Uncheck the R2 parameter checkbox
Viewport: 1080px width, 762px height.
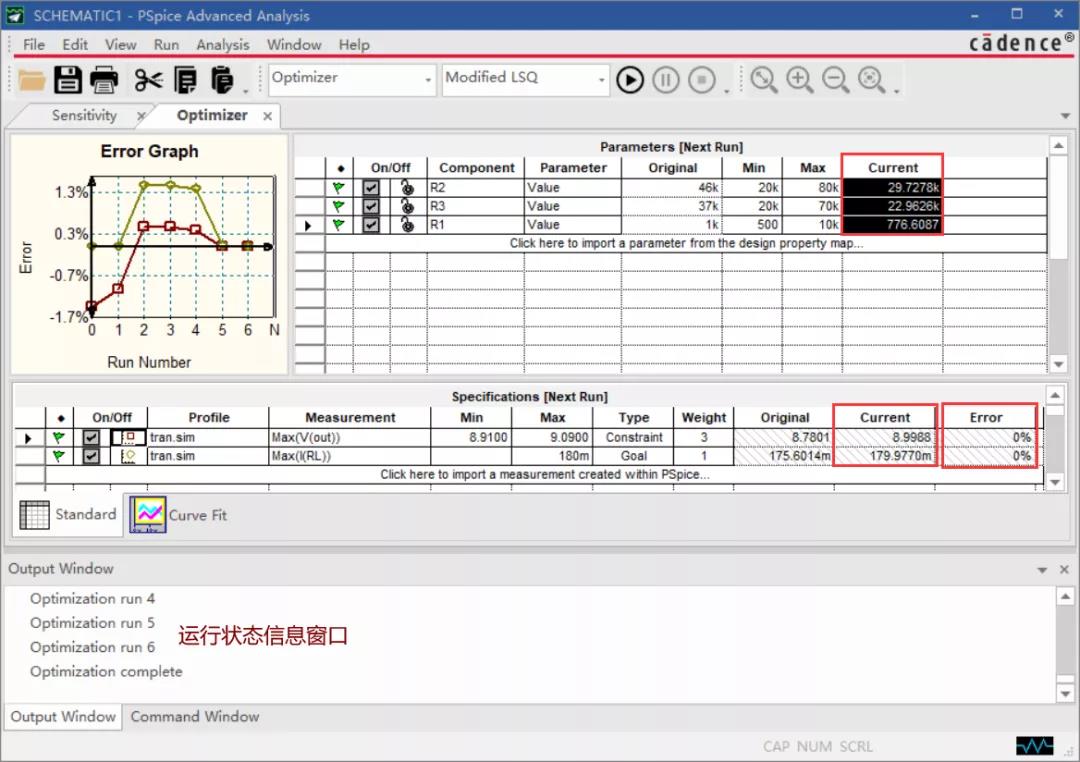pos(371,187)
